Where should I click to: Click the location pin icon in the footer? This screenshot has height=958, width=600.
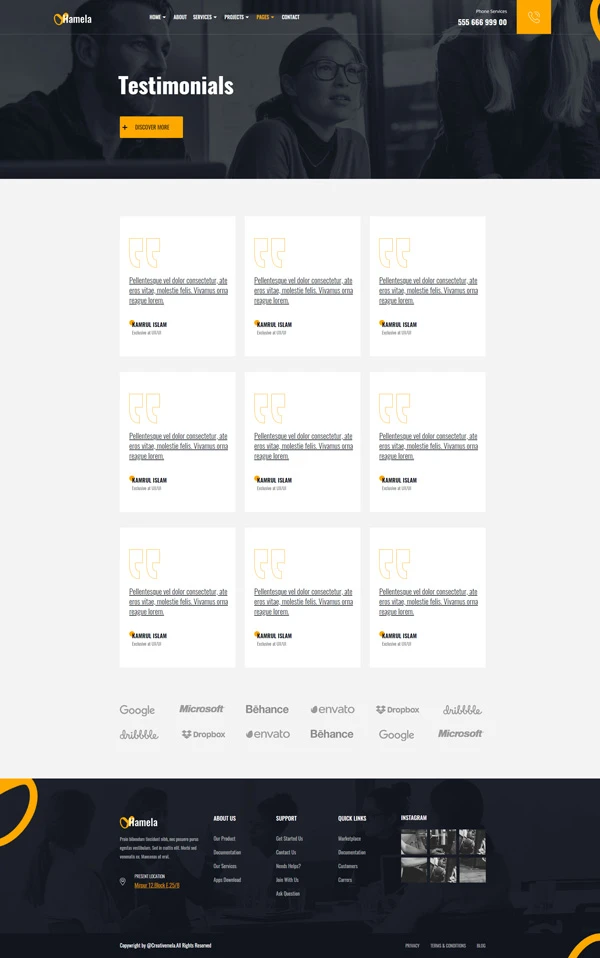pos(123,881)
